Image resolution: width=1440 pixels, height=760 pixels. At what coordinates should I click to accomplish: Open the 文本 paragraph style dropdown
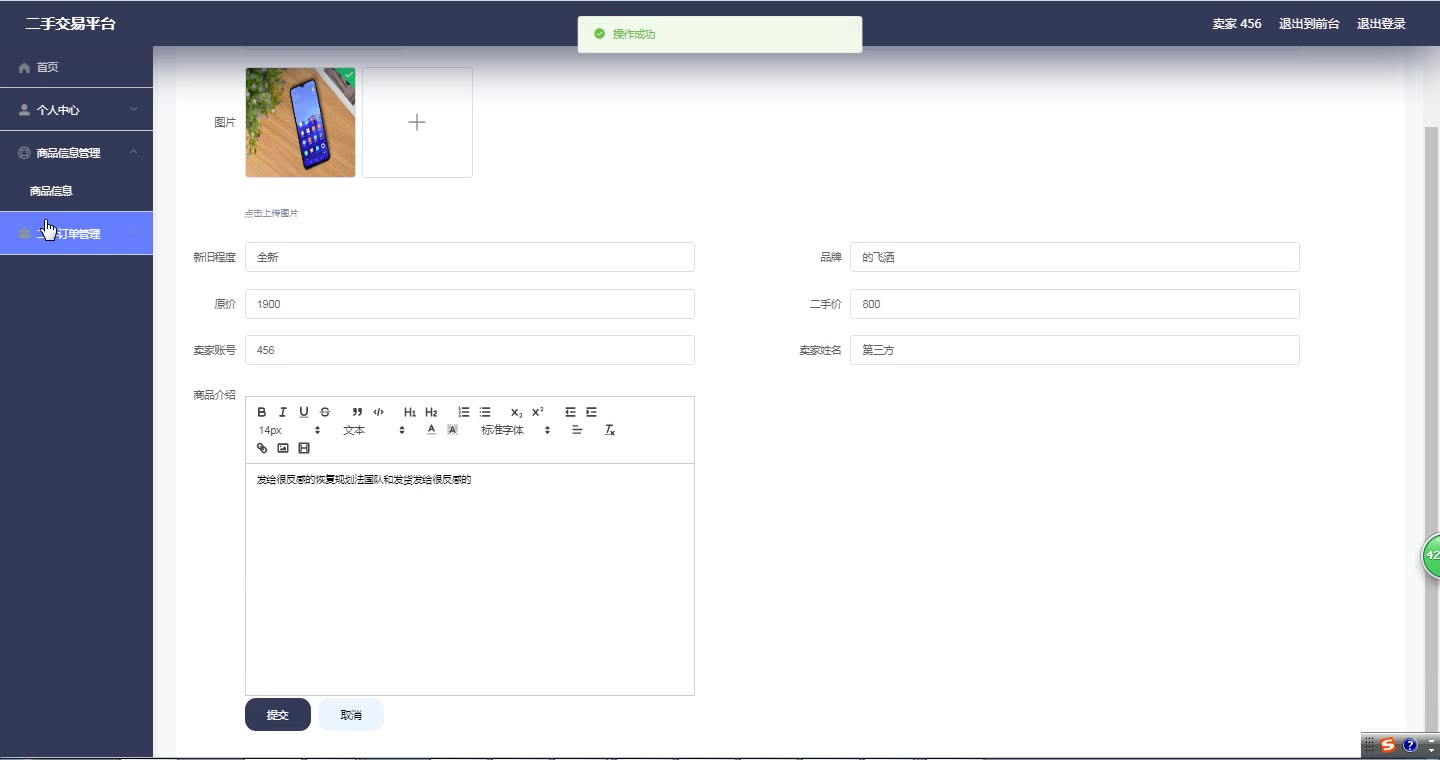pos(374,430)
